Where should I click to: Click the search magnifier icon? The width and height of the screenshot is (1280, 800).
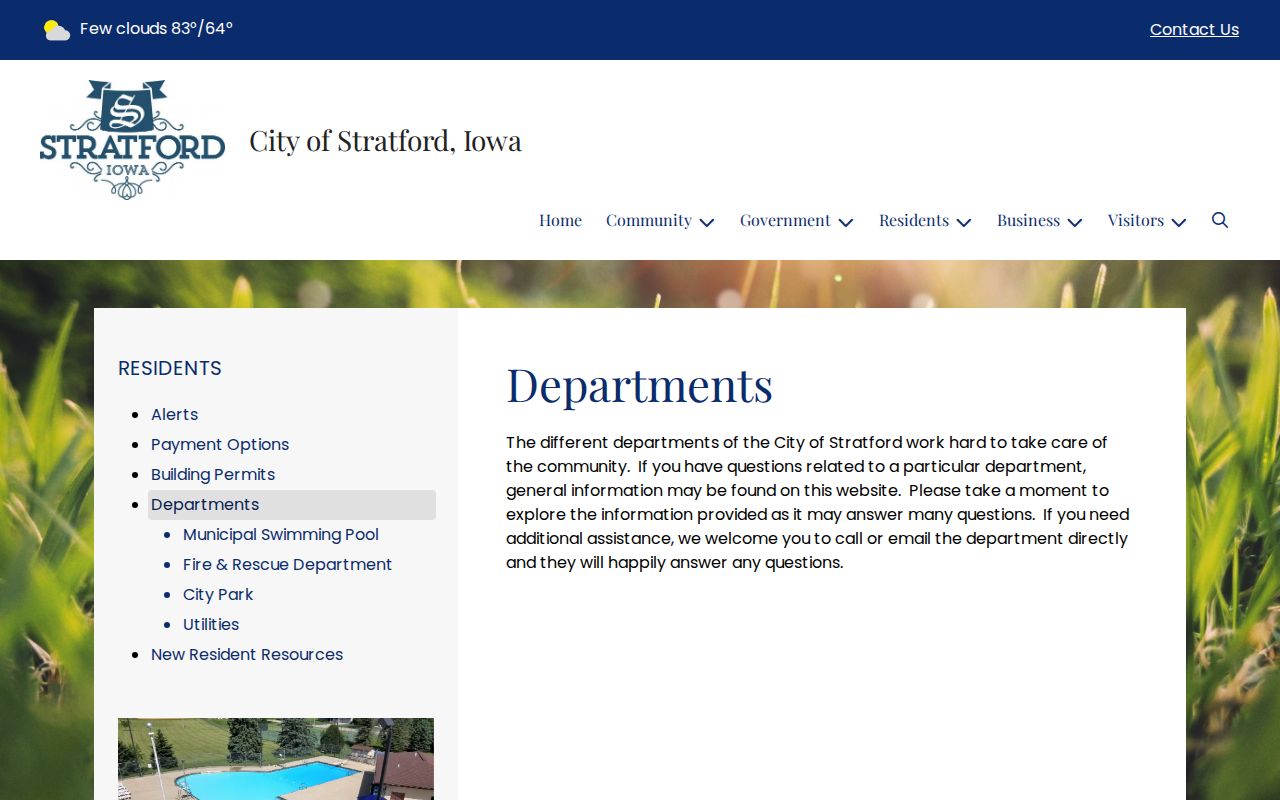[x=1220, y=220]
